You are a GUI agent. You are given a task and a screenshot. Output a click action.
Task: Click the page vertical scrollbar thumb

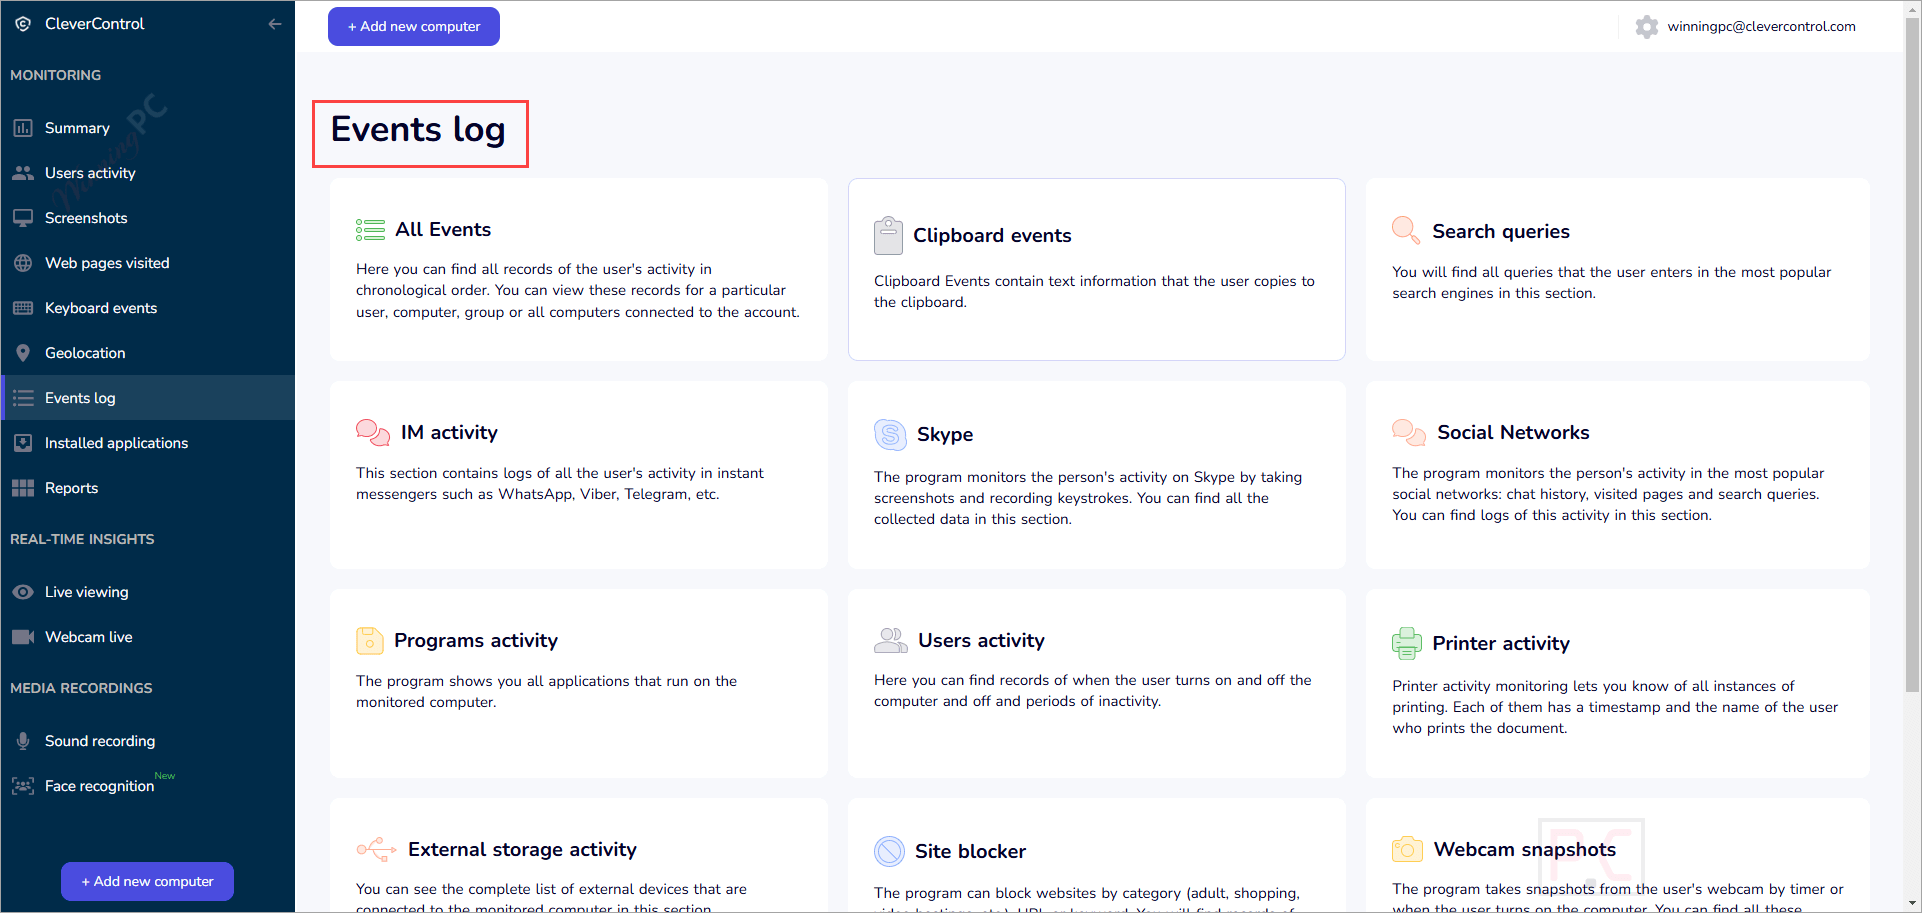point(1912,355)
